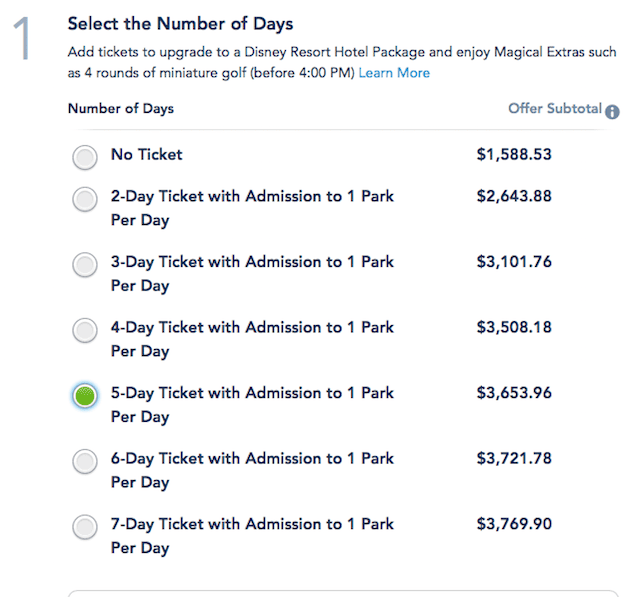The height and width of the screenshot is (597, 640).
Task: Open the Learn More link
Action: click(x=394, y=73)
